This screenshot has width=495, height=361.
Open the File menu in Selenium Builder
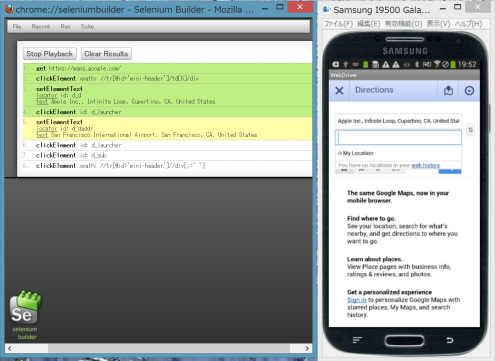tap(17, 26)
